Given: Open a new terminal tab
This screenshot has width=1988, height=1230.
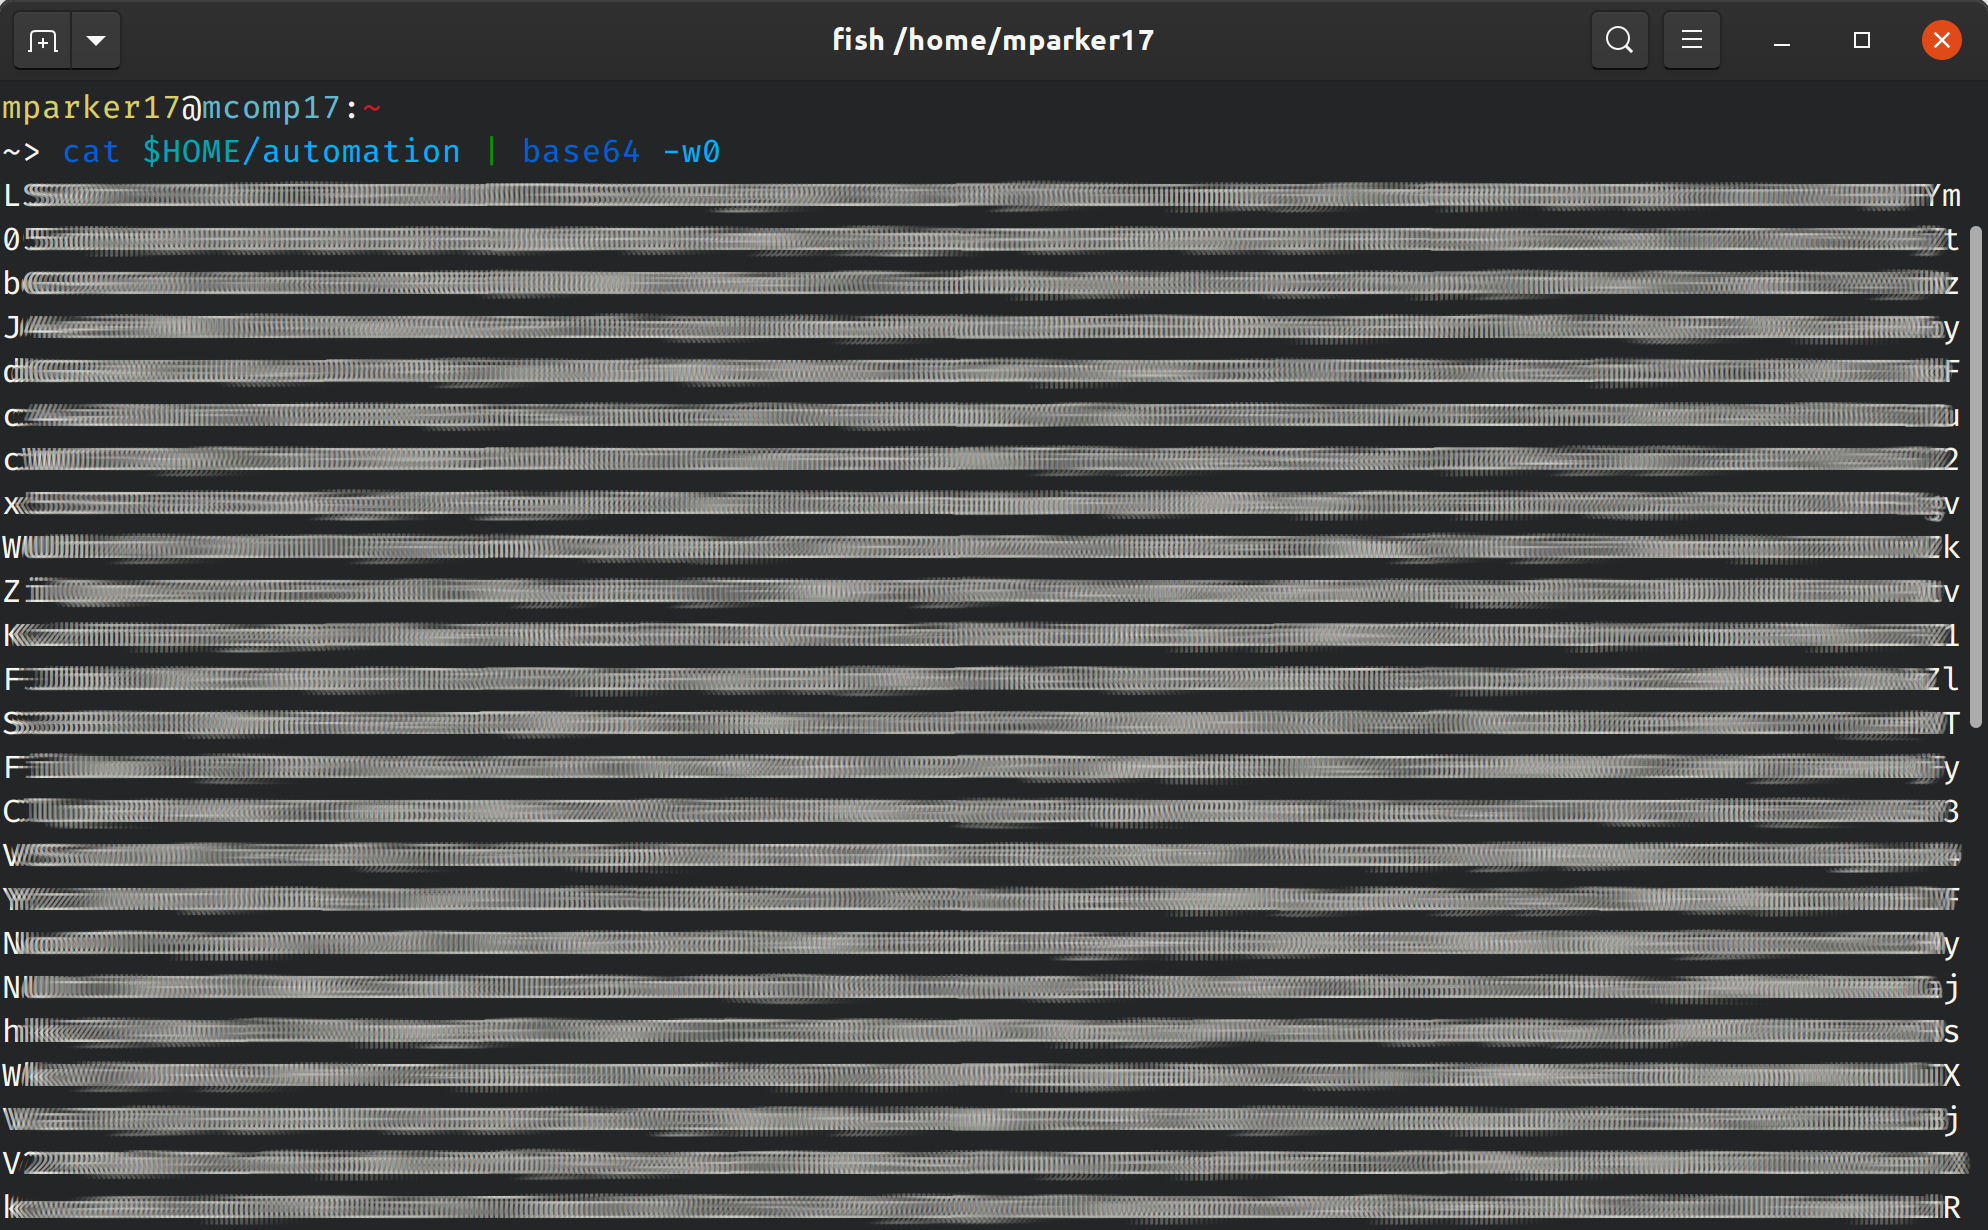Looking at the screenshot, I should pyautogui.click(x=43, y=41).
